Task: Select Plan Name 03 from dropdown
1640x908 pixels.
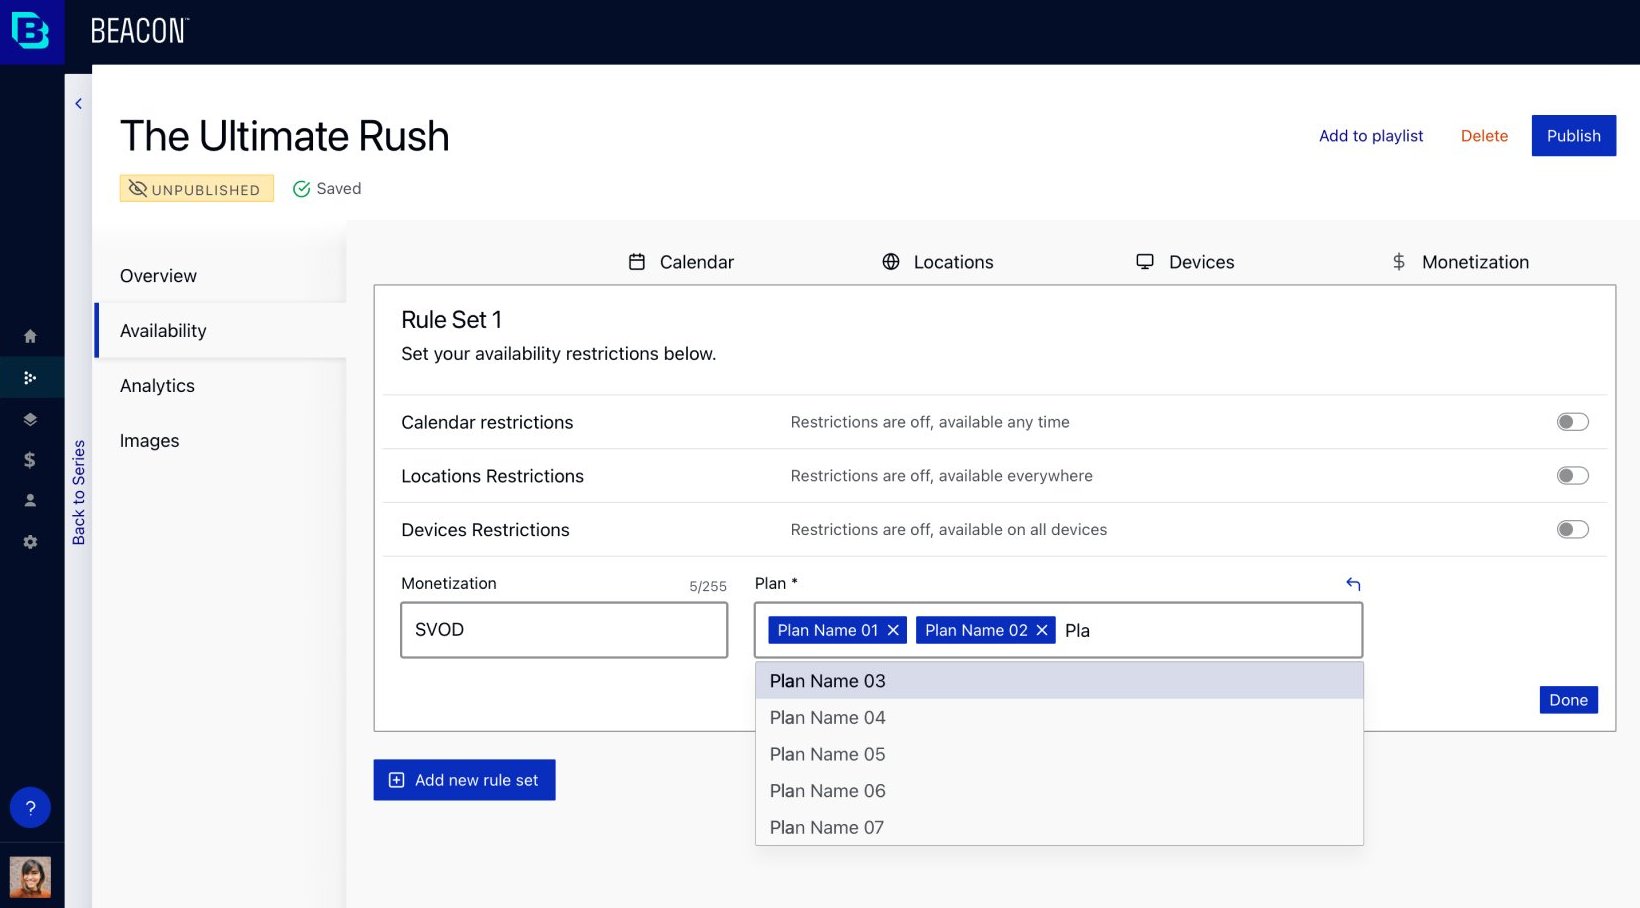Action: click(x=1059, y=681)
